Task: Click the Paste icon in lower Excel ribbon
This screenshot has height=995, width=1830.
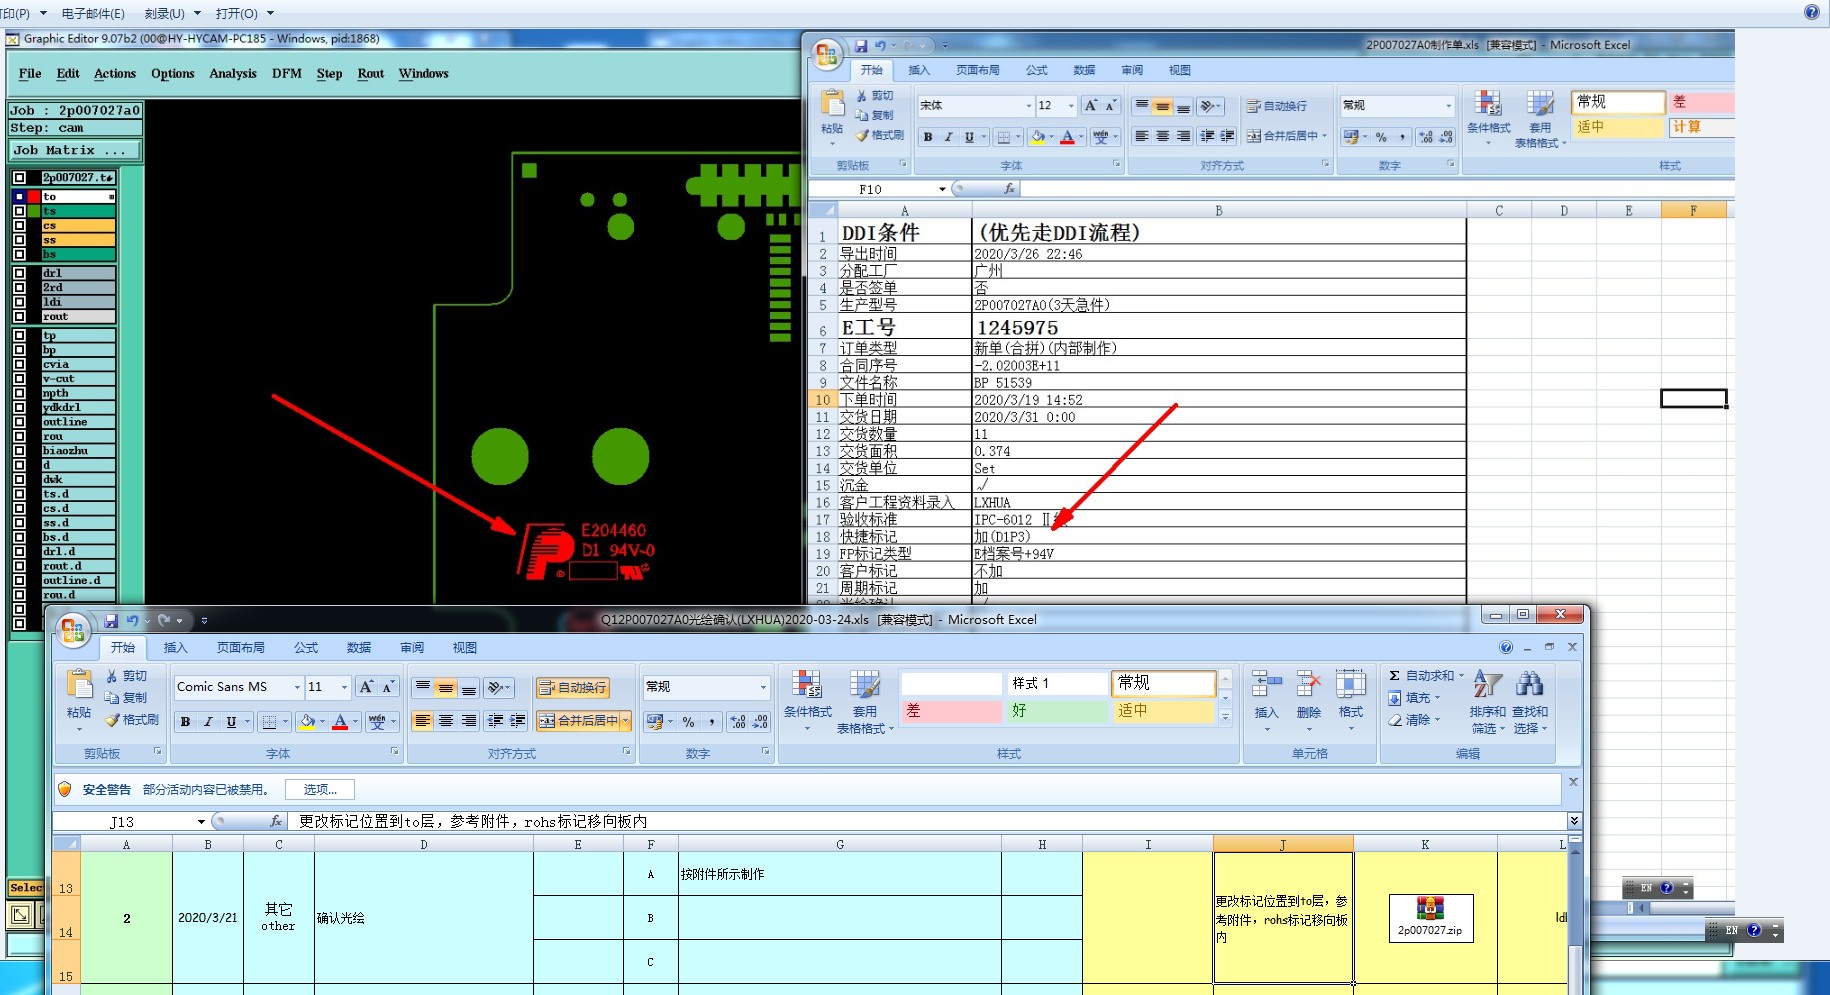Action: click(x=79, y=684)
